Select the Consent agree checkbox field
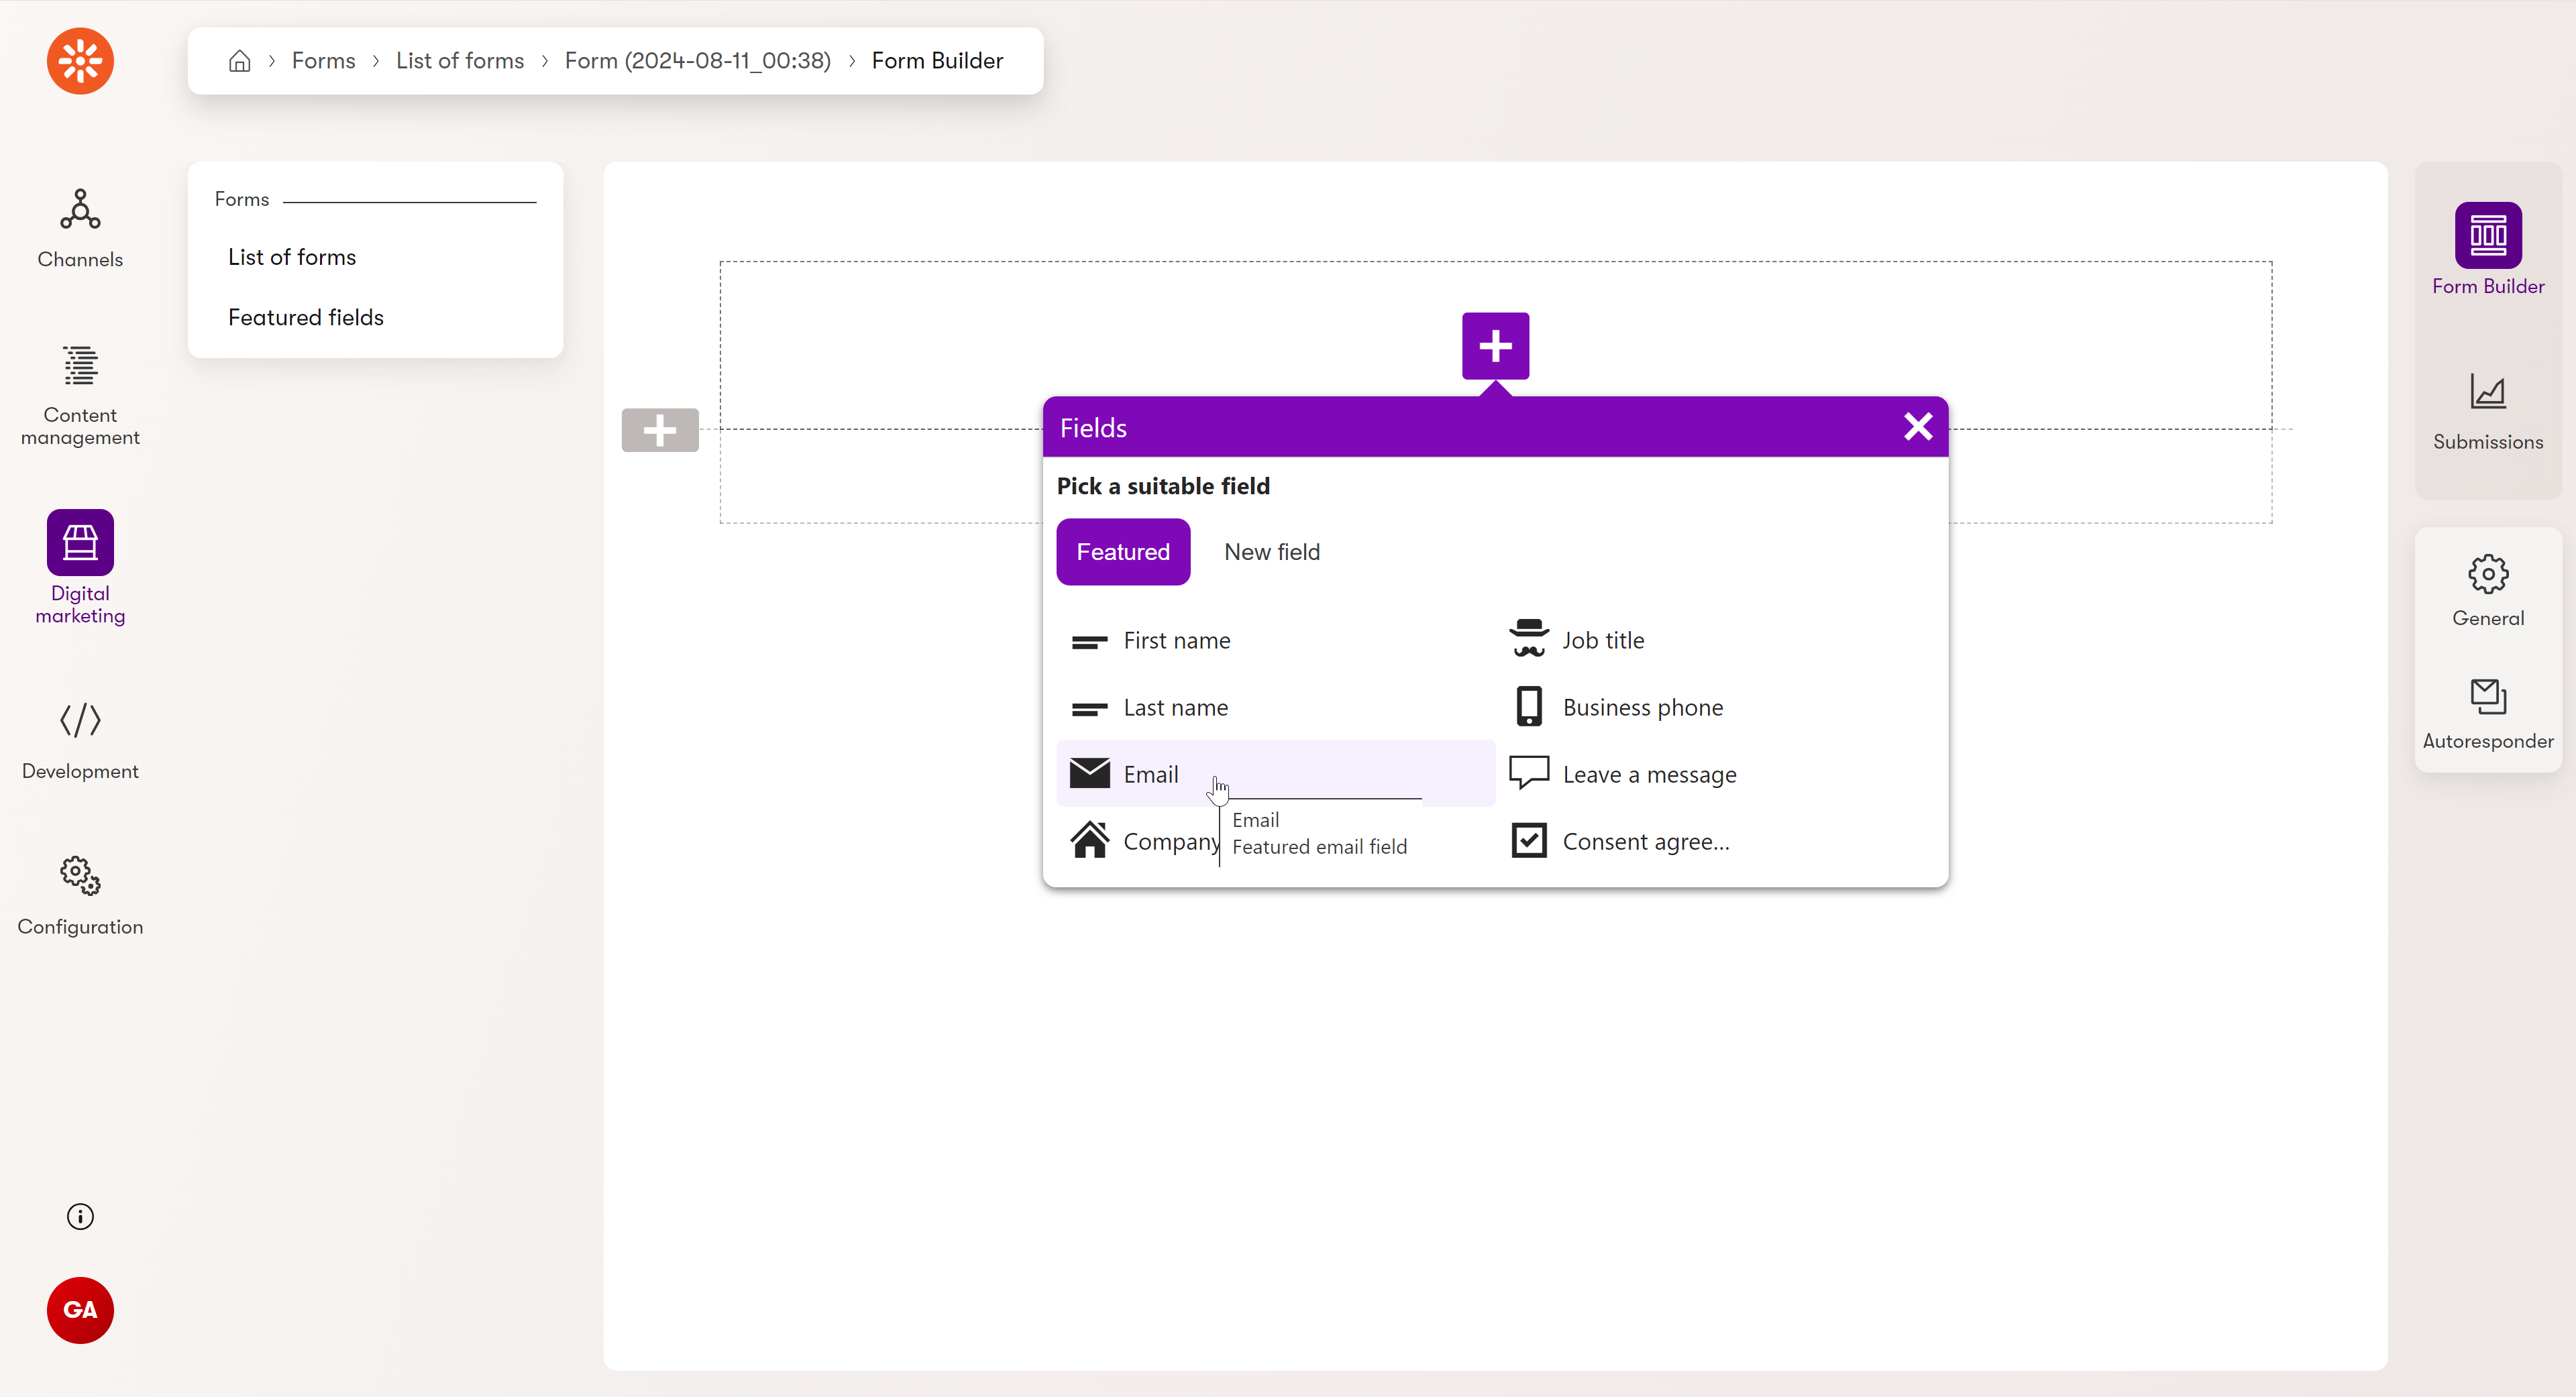The width and height of the screenshot is (2576, 1397). [1644, 840]
